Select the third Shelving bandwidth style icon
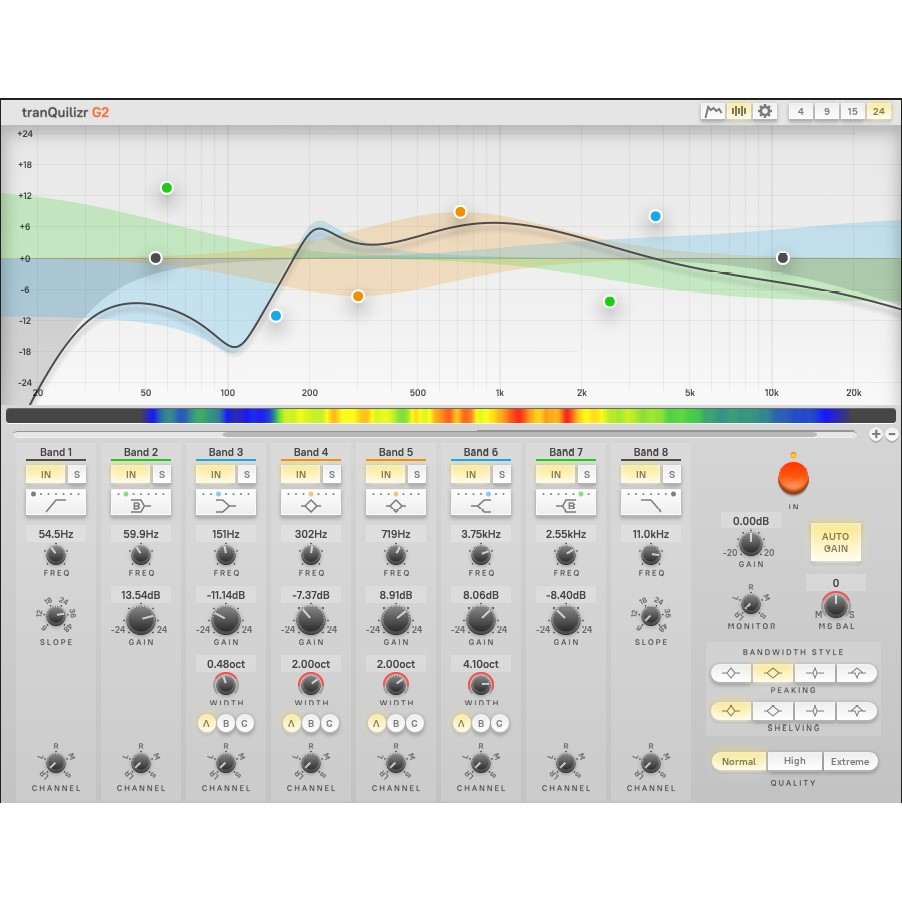902x902 pixels. (x=814, y=711)
